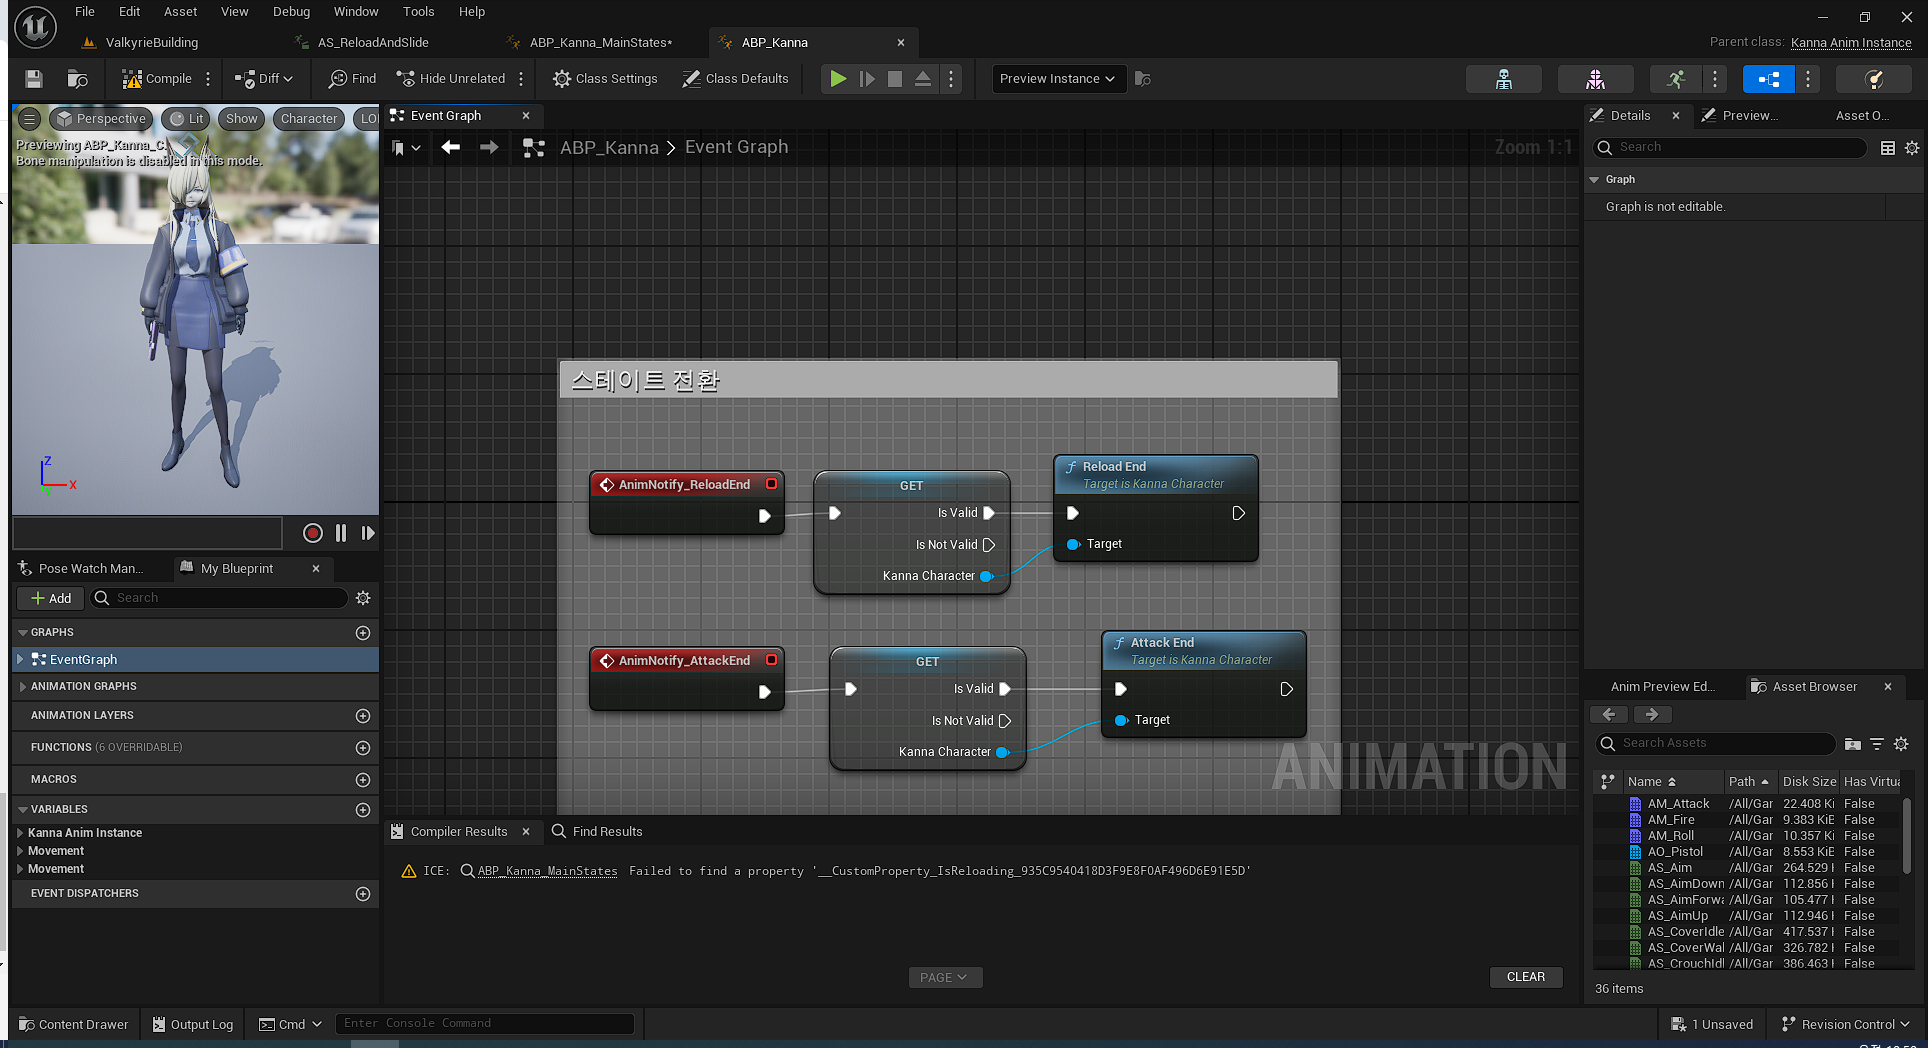Add a new graph with plus icon

click(363, 633)
